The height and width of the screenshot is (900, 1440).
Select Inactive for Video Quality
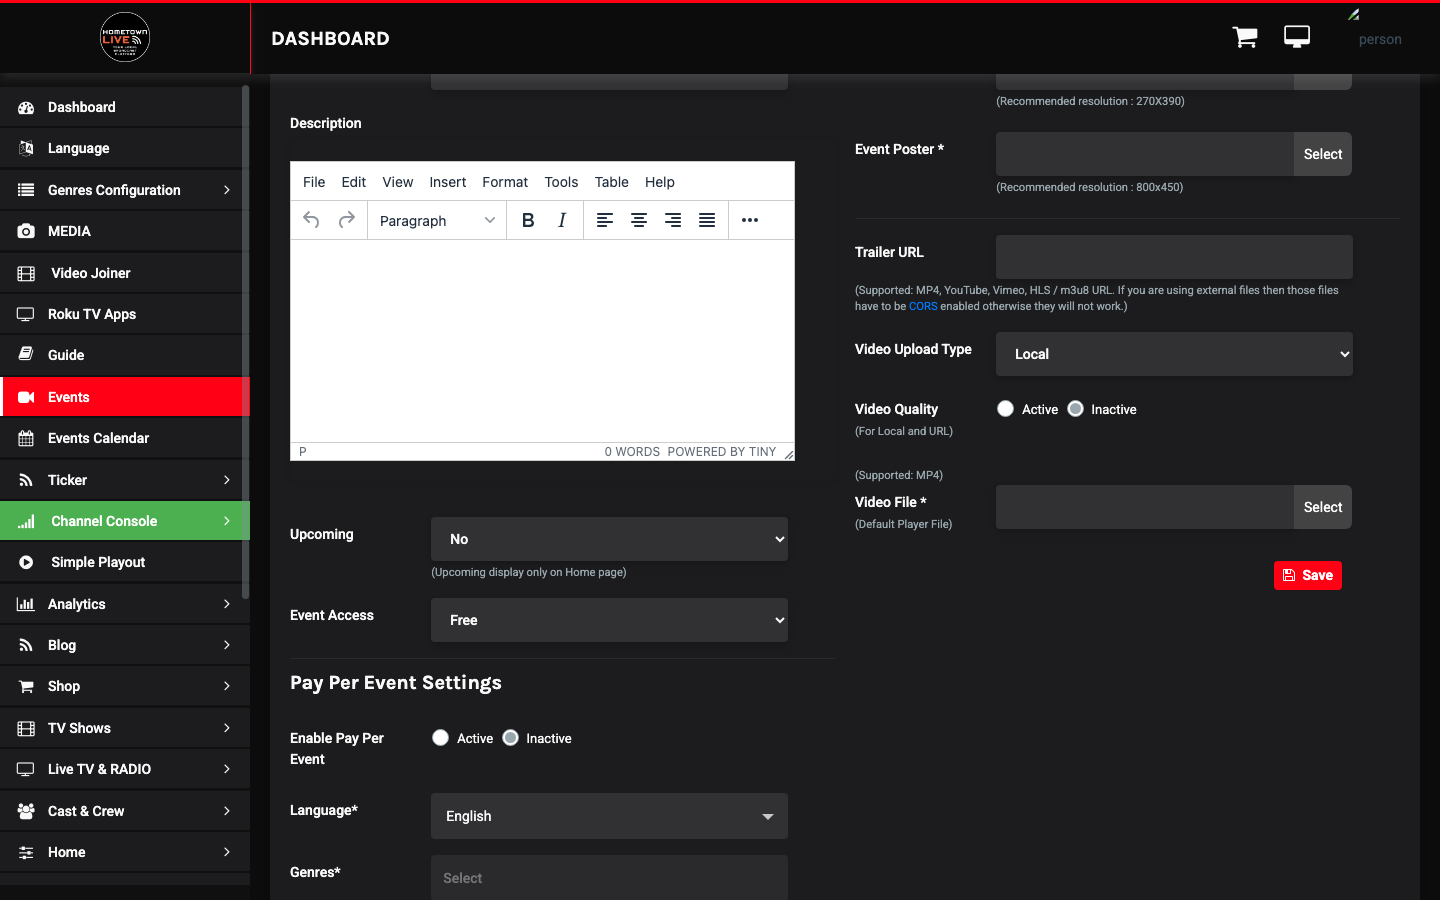point(1075,409)
